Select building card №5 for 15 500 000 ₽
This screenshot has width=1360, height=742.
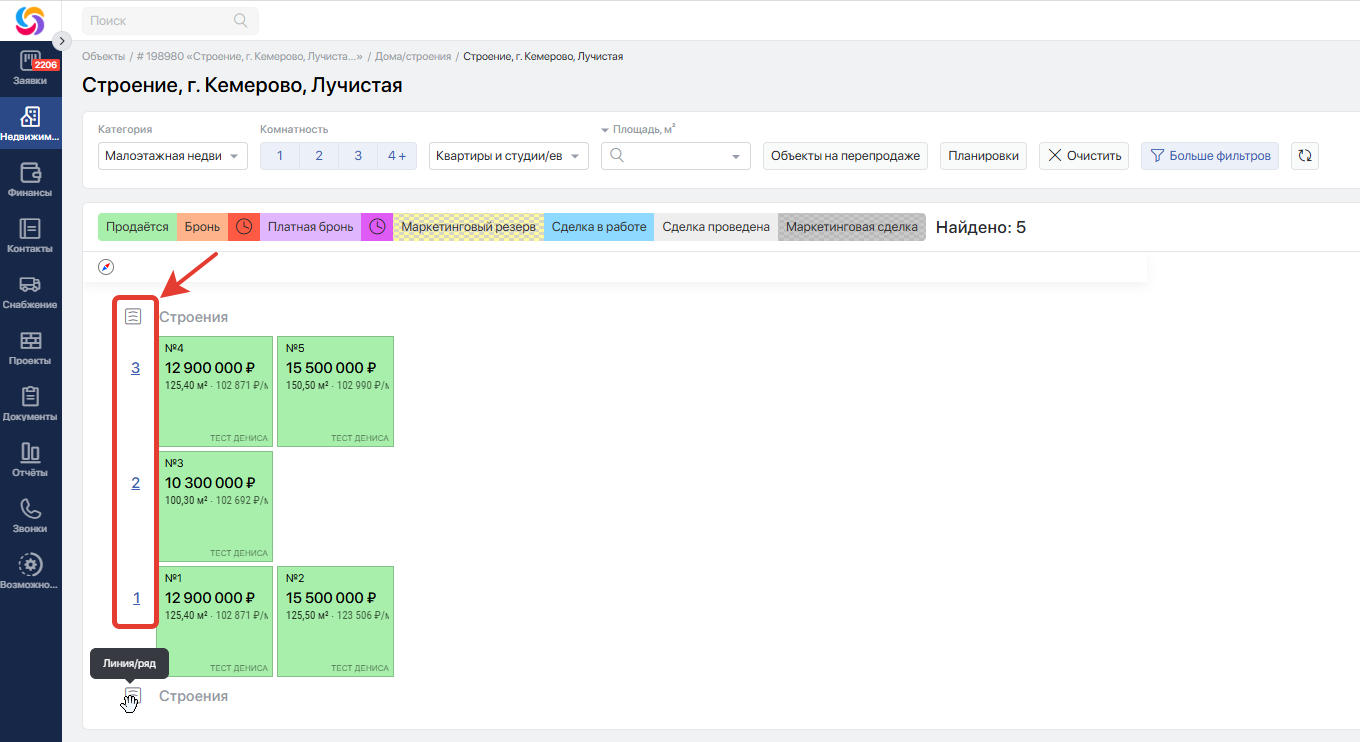[335, 391]
